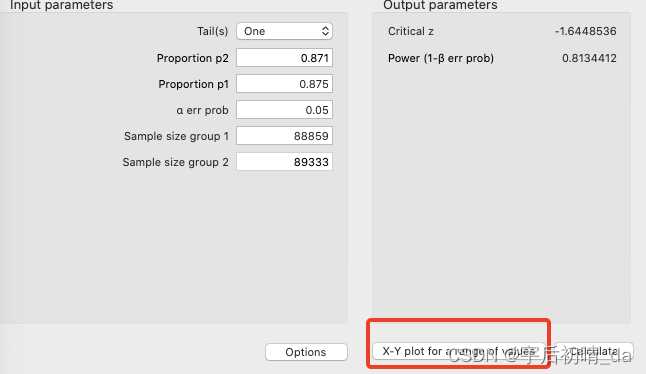
Task: Click the Tail(s) label text
Action: pyautogui.click(x=212, y=31)
